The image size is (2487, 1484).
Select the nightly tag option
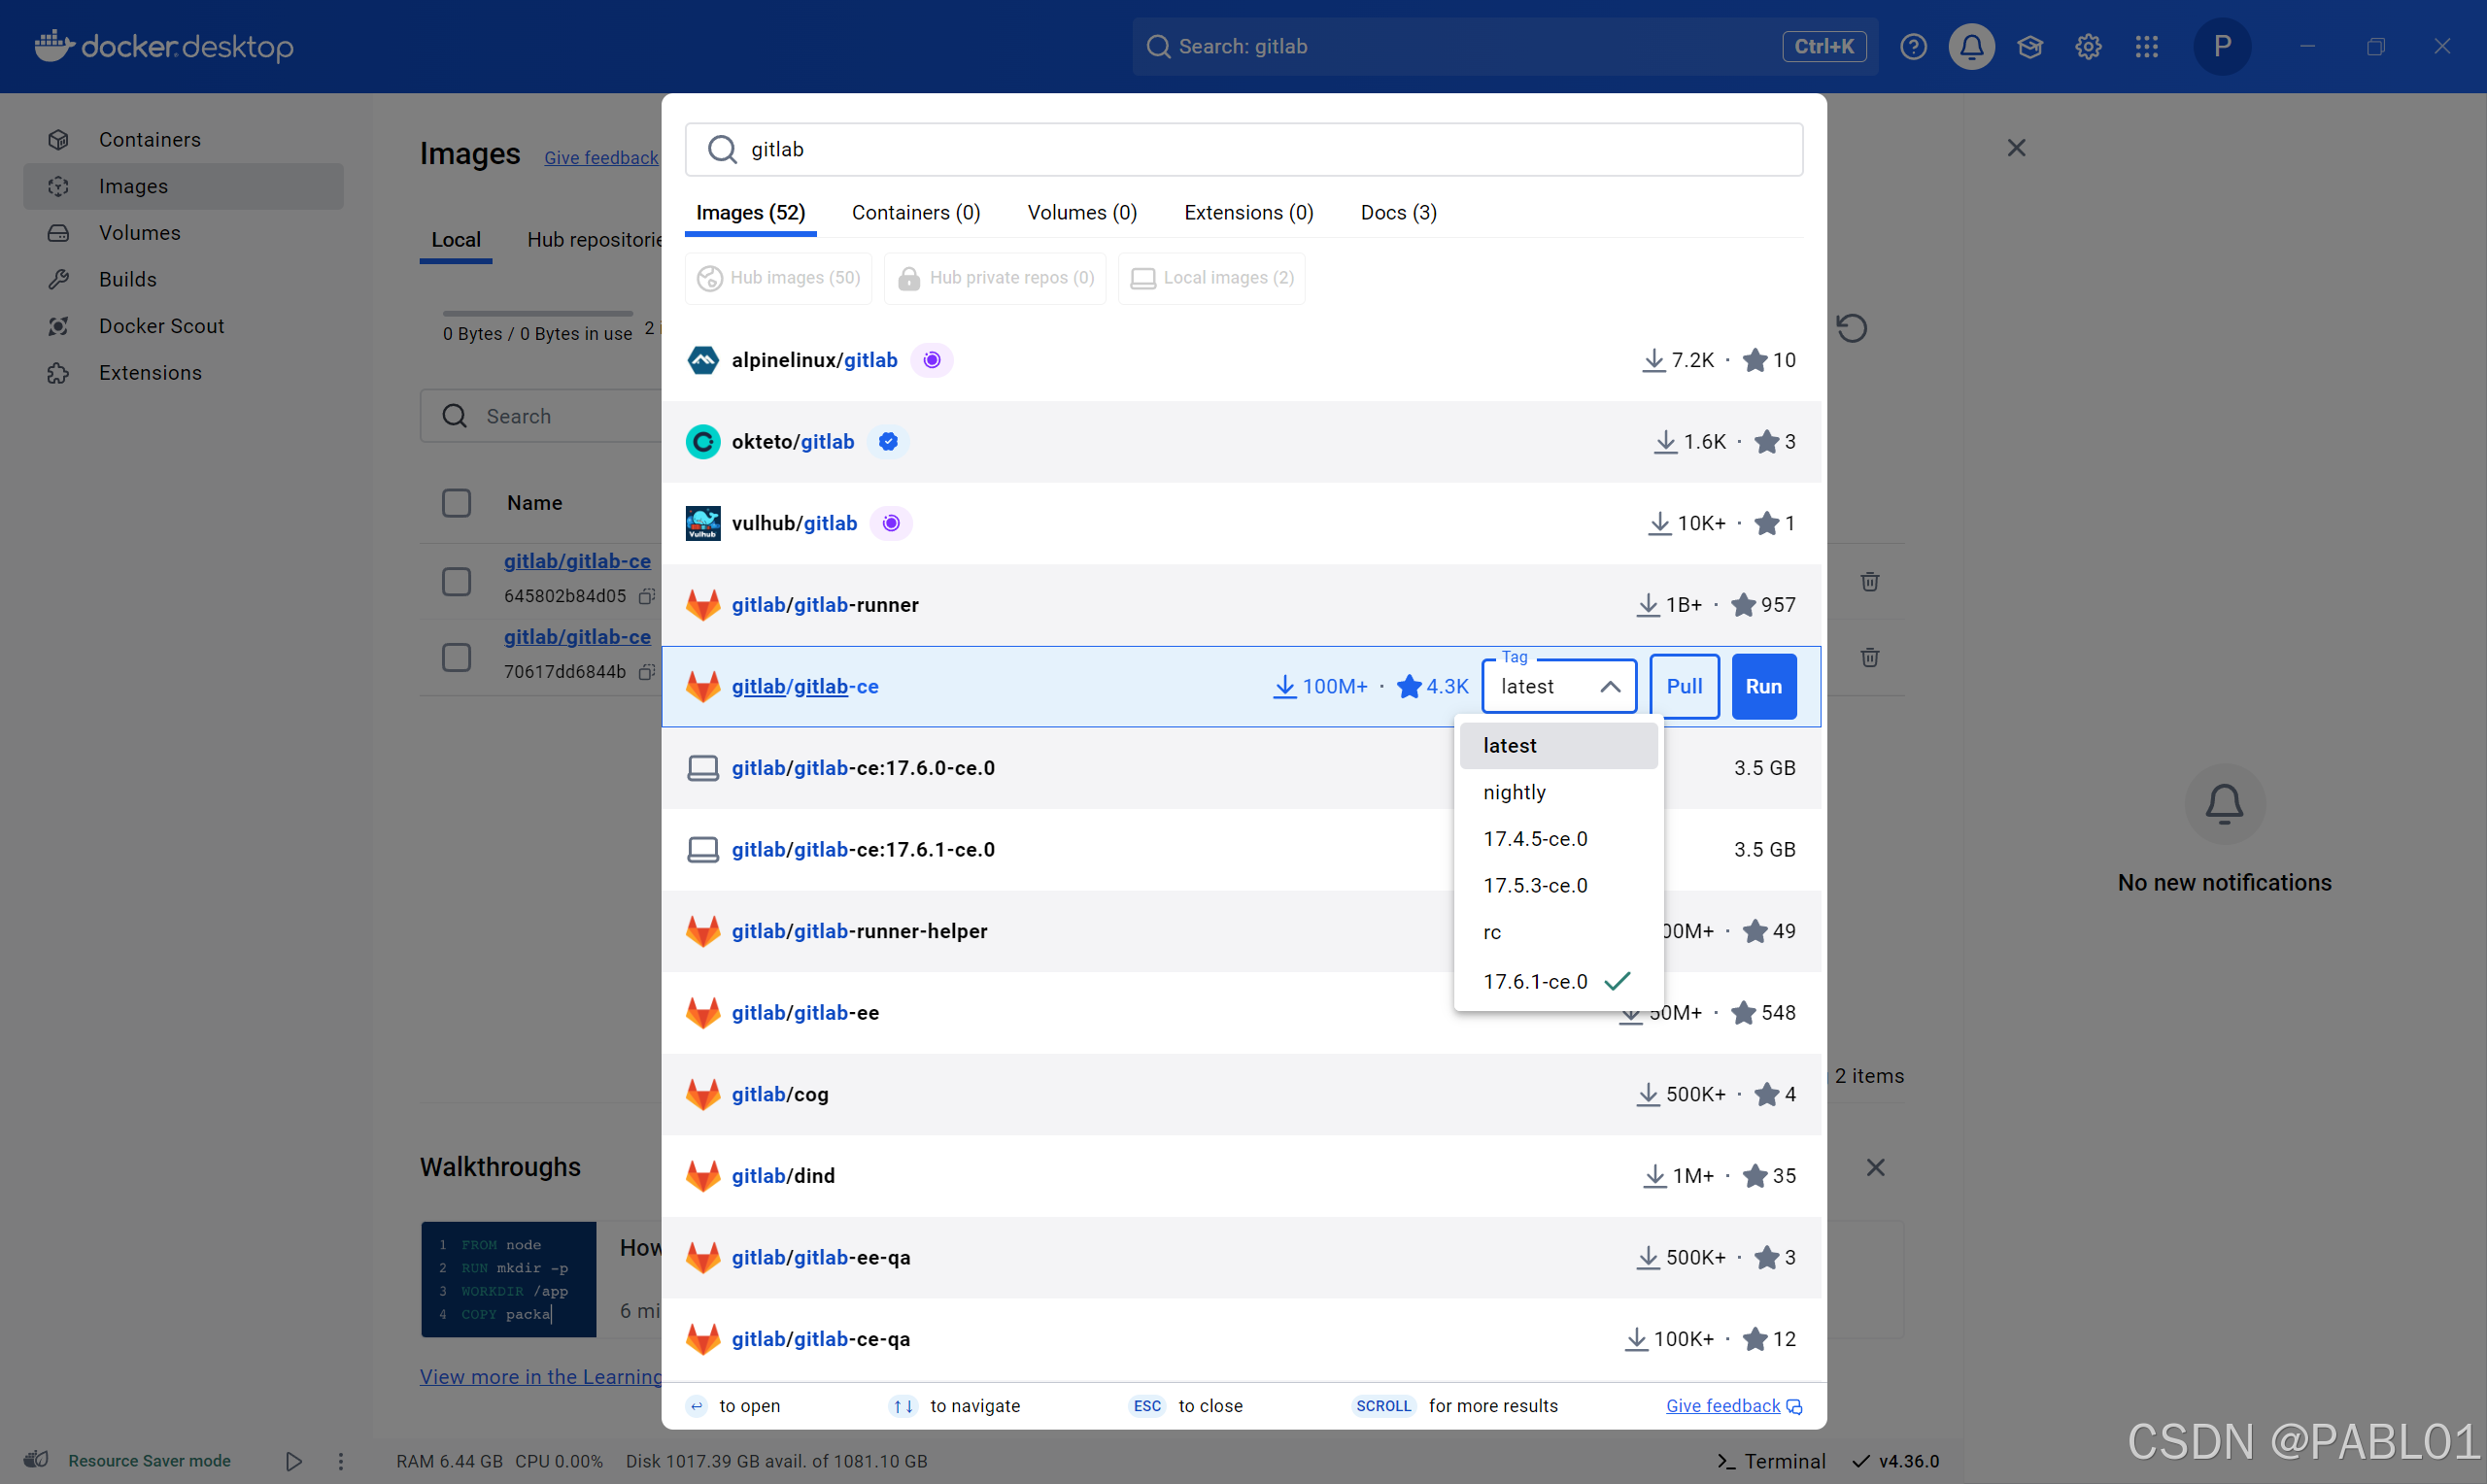1514,792
